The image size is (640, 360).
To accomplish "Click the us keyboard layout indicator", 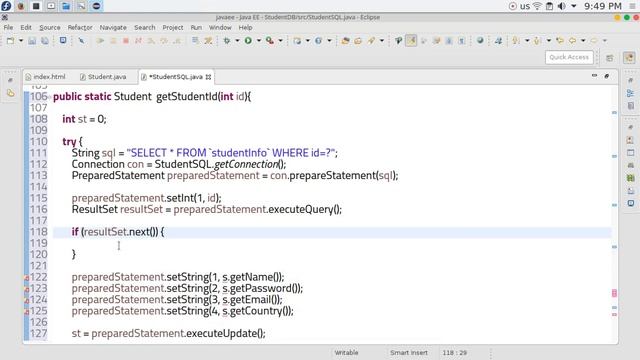I will click(525, 6).
